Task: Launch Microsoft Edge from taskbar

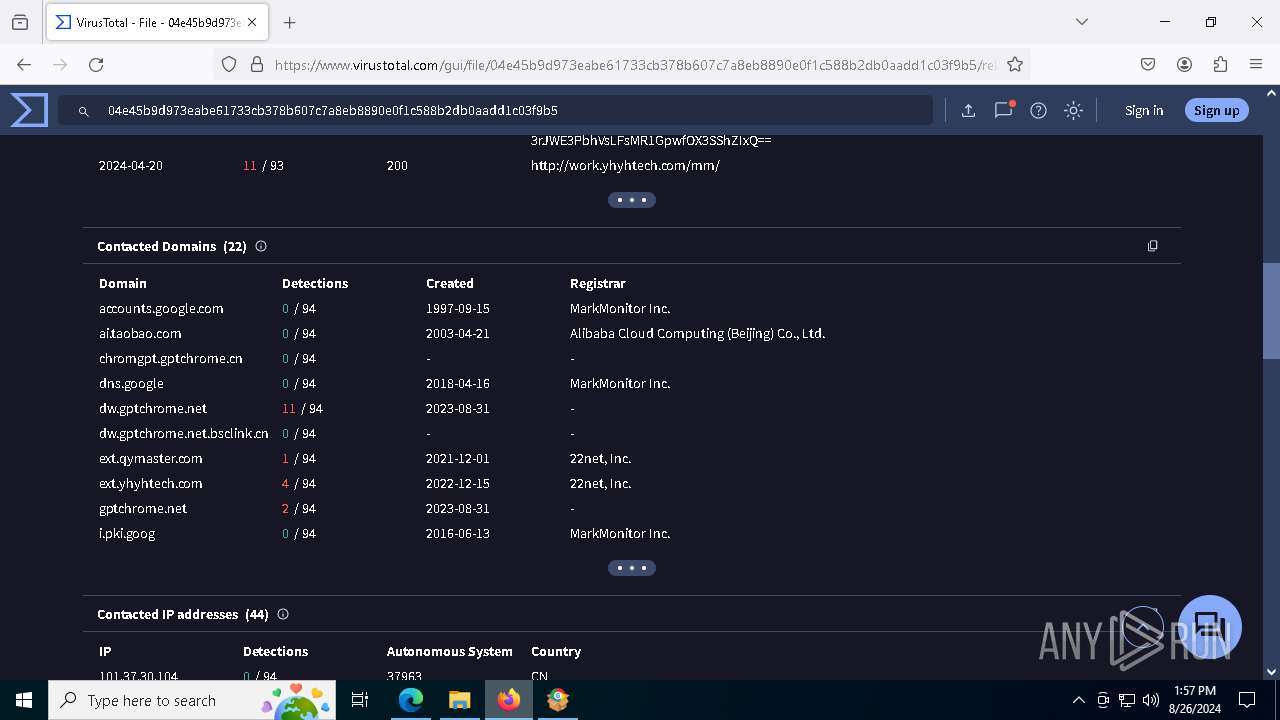Action: pyautogui.click(x=411, y=700)
